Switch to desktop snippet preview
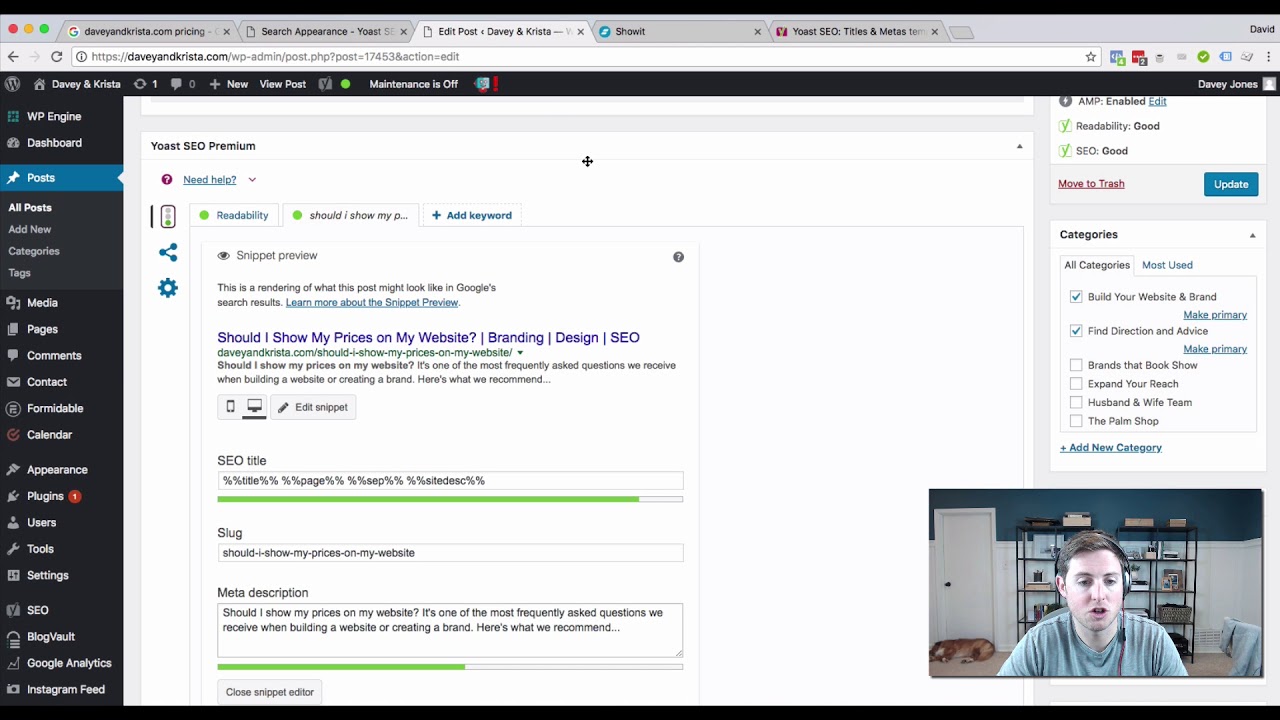1280x720 pixels. click(x=254, y=407)
